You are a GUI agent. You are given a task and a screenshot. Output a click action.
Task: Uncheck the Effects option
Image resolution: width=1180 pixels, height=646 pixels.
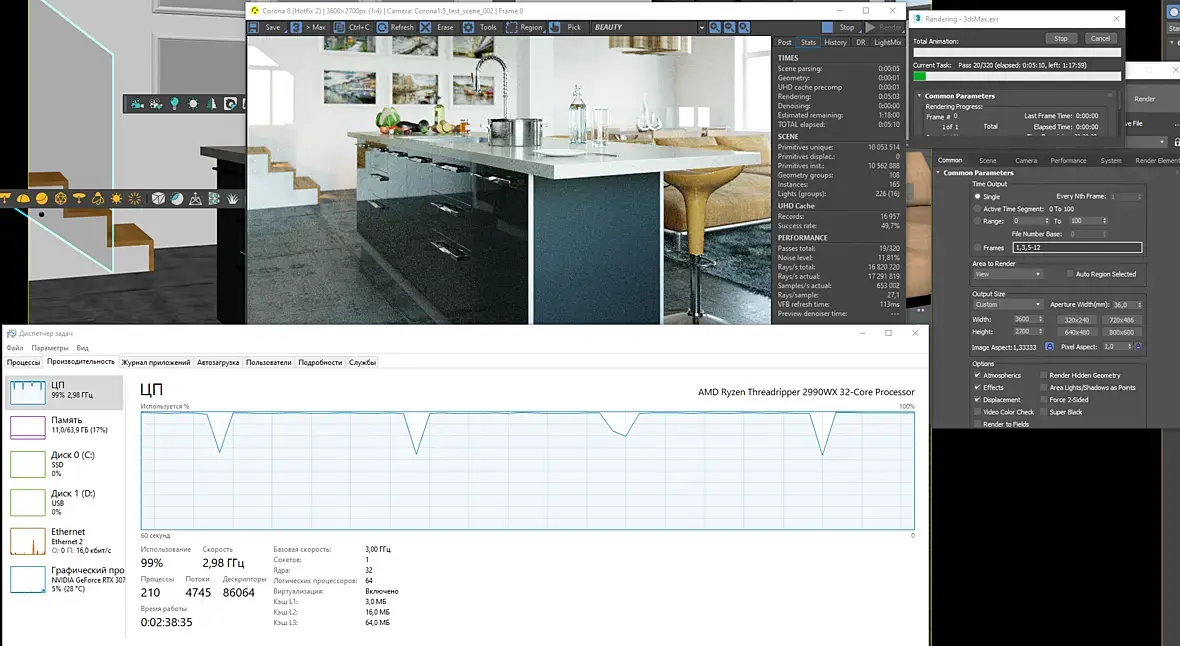(x=978, y=387)
